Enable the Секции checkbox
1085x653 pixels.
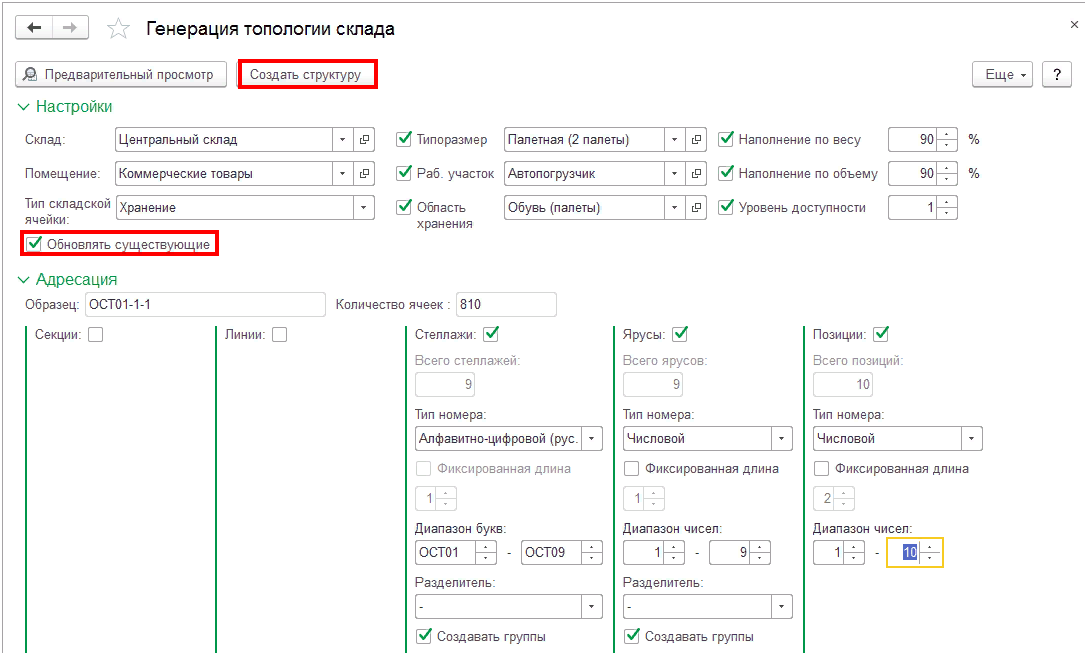tap(96, 335)
